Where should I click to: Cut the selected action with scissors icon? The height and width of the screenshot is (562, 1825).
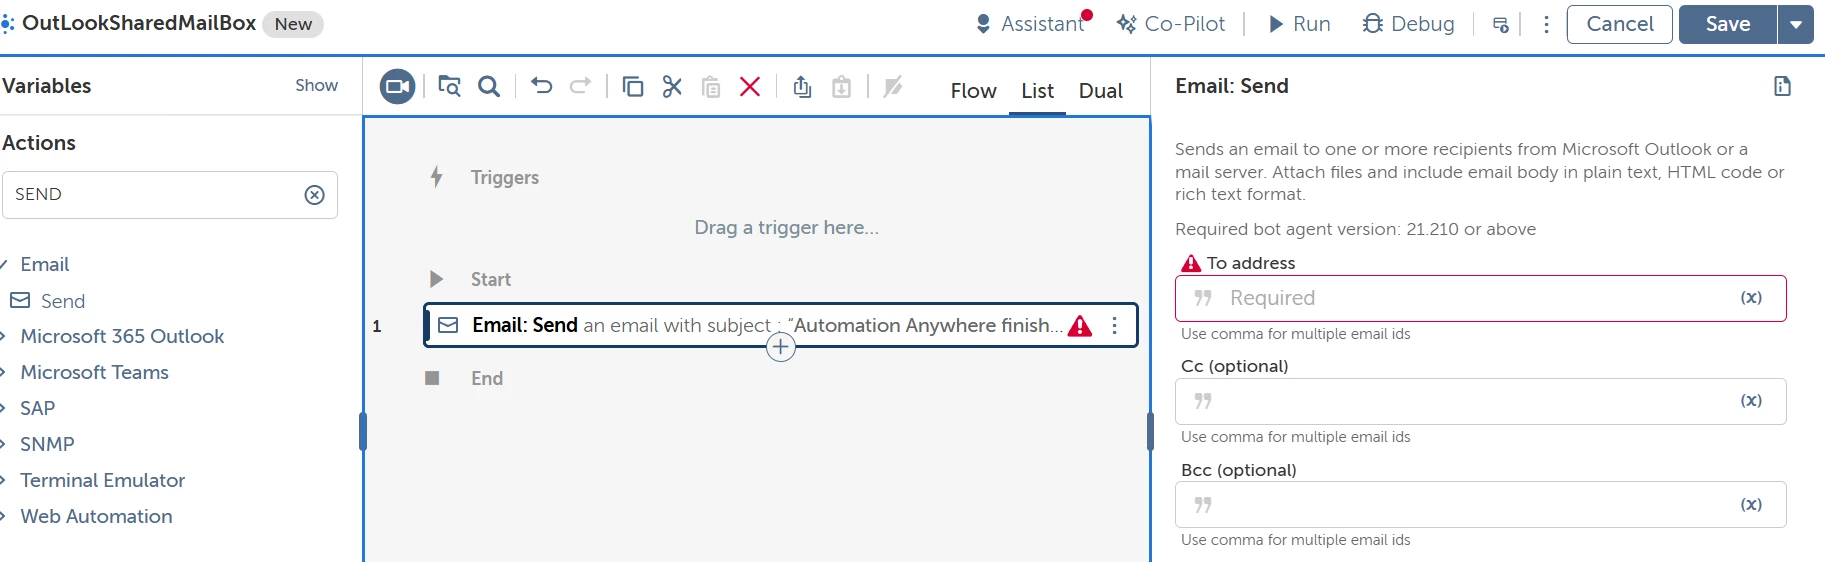tap(672, 87)
